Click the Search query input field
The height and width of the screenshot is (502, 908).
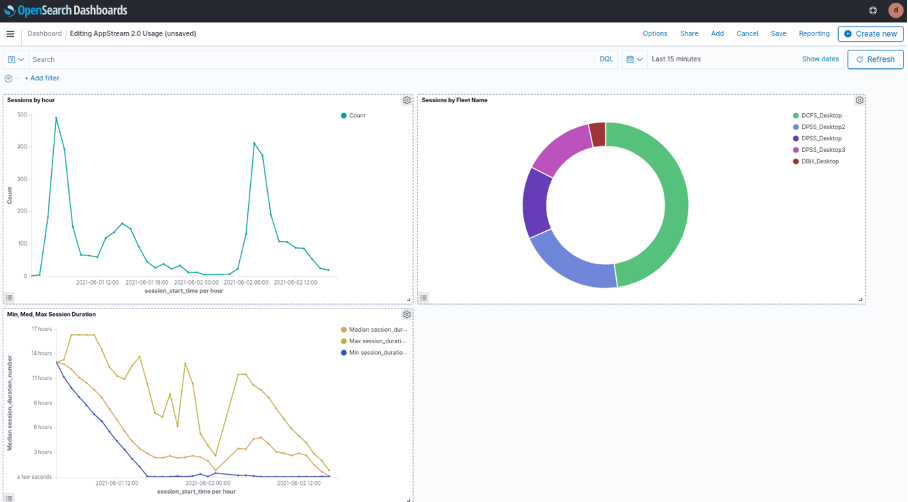(312, 59)
